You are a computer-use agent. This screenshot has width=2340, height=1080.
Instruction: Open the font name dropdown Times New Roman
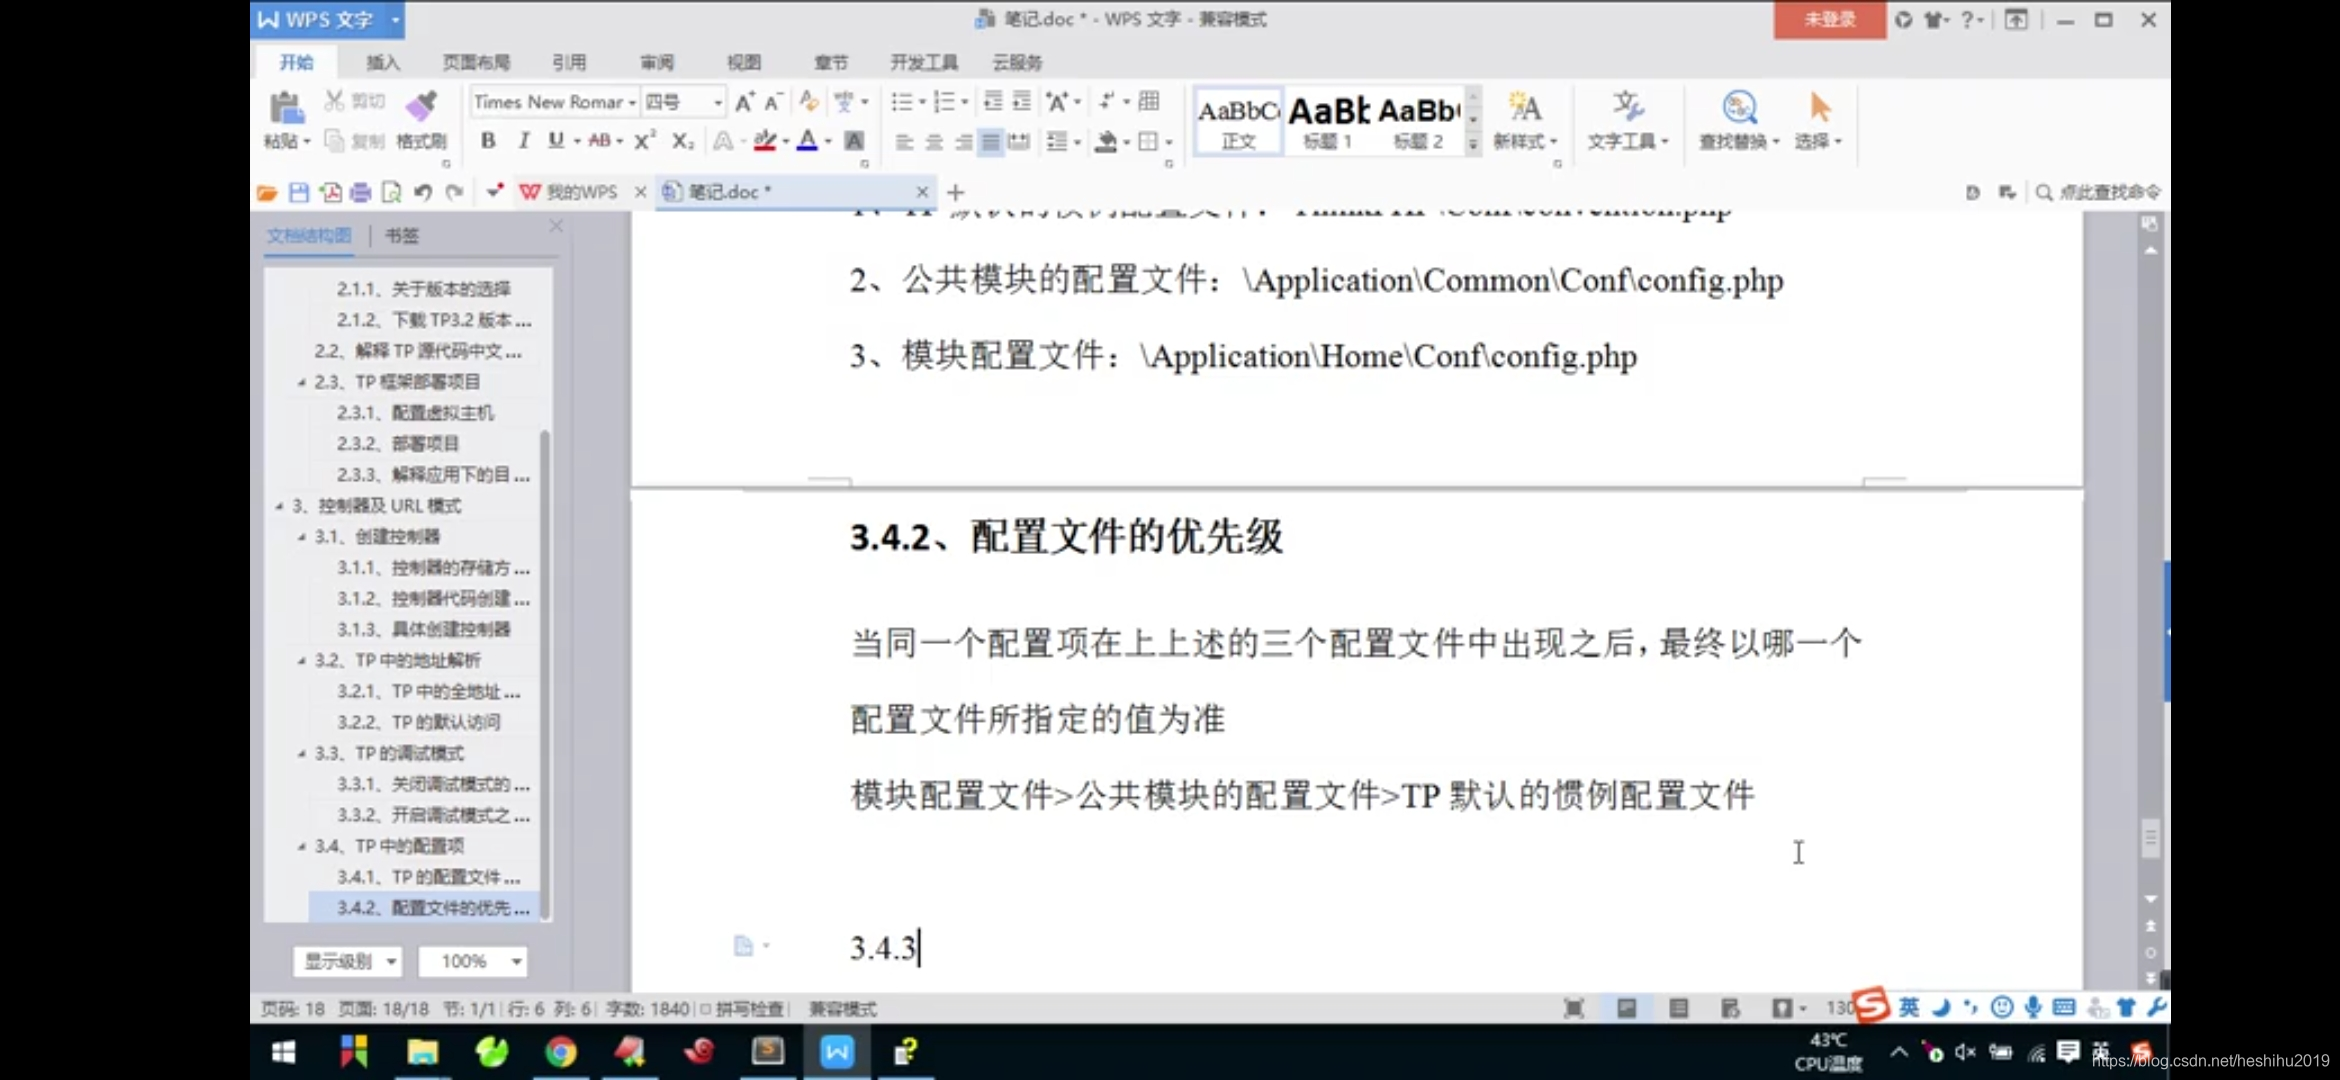pos(632,103)
